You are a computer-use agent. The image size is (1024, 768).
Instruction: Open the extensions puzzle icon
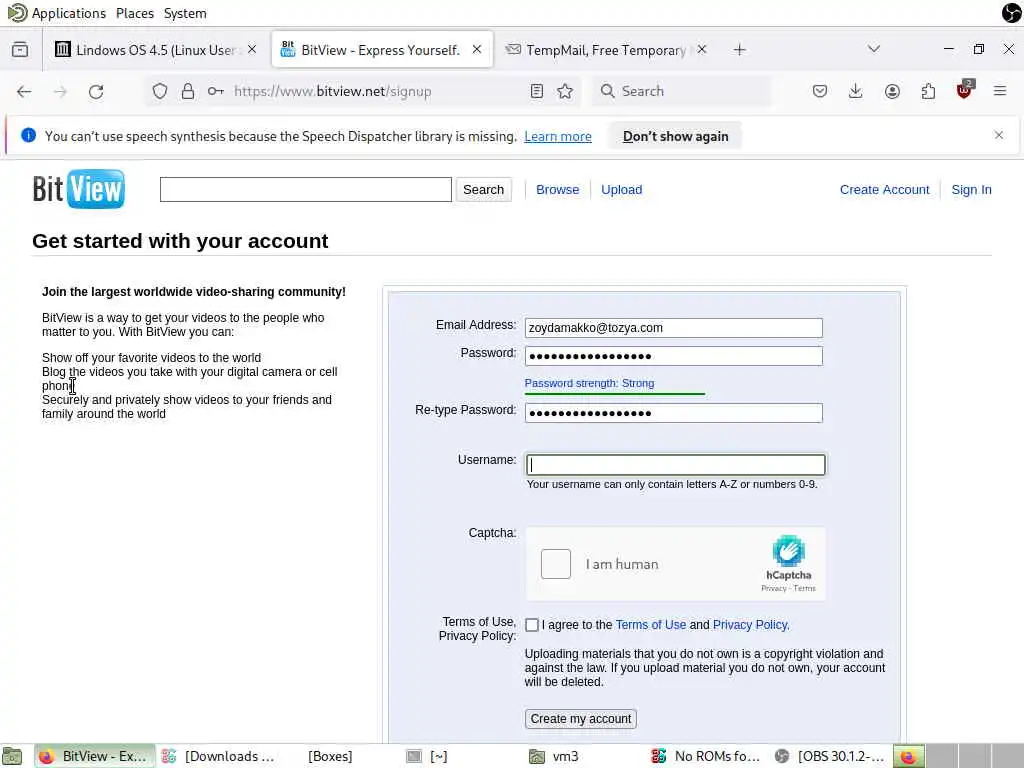pos(928,91)
